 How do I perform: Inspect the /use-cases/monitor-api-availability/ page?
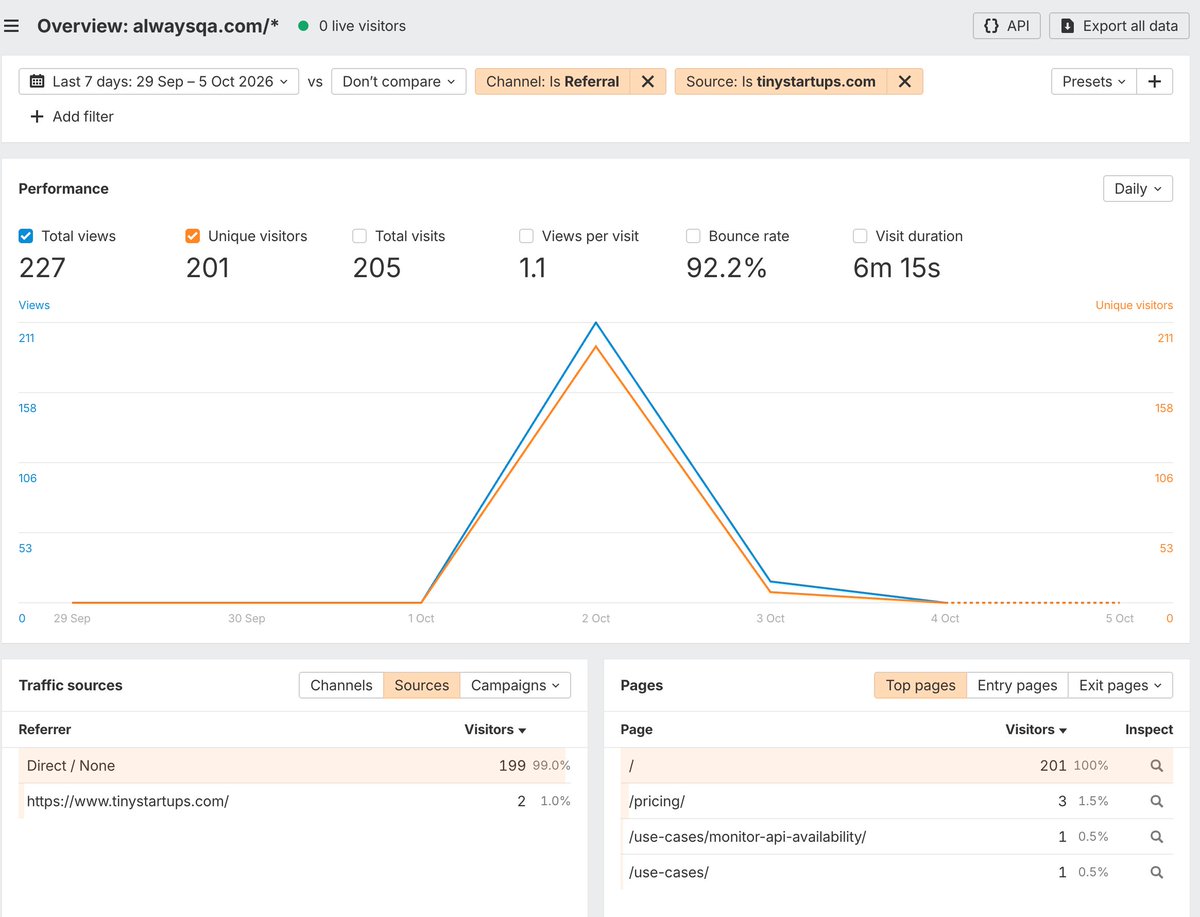tap(1157, 837)
